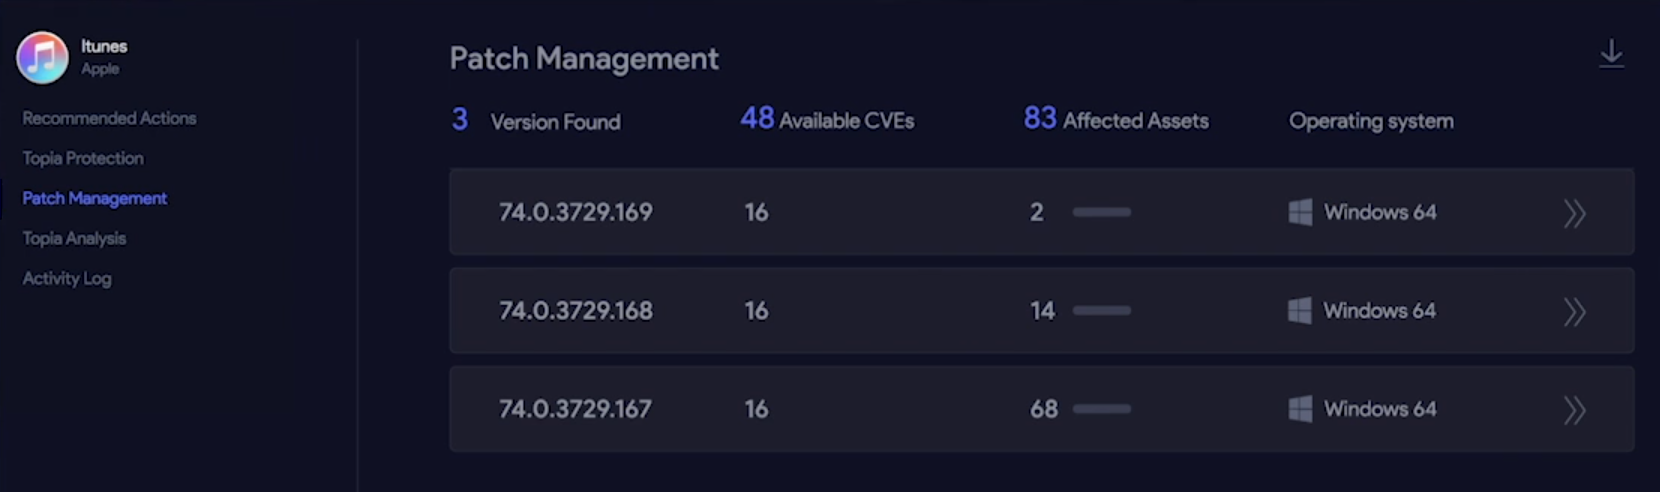1660x492 pixels.
Task: Click the 83 Affected Assets header
Action: pos(1116,120)
